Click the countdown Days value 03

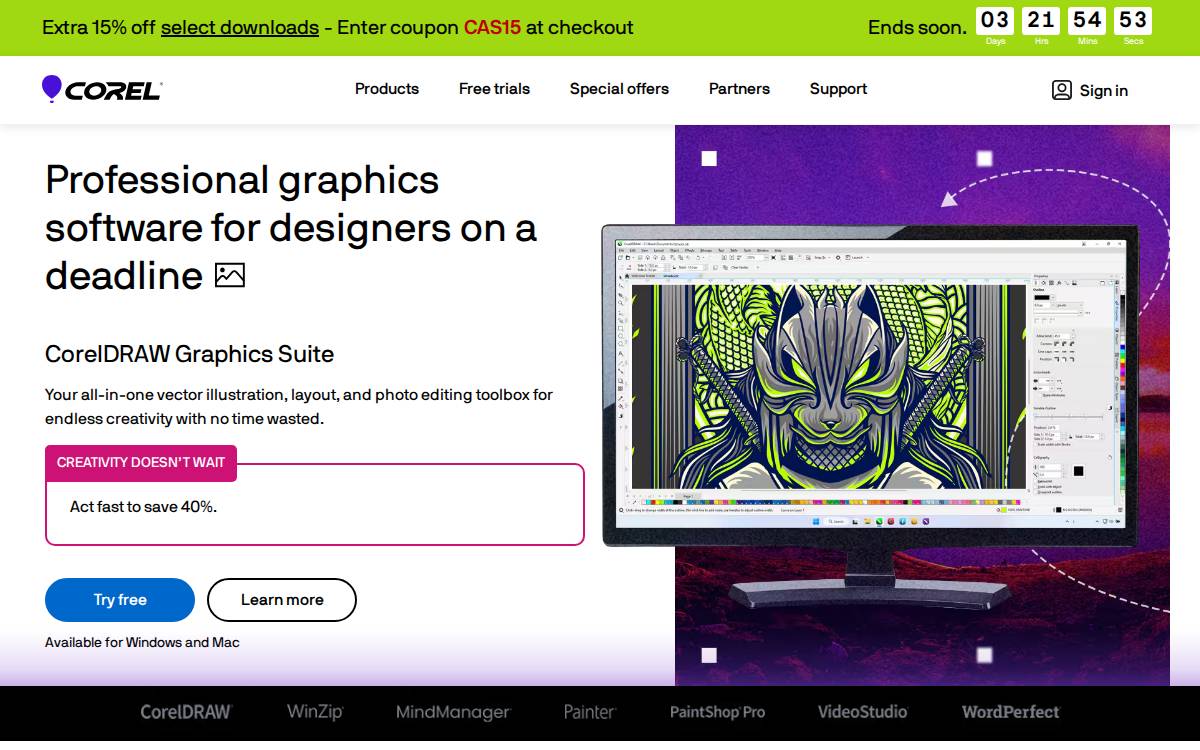coord(995,20)
